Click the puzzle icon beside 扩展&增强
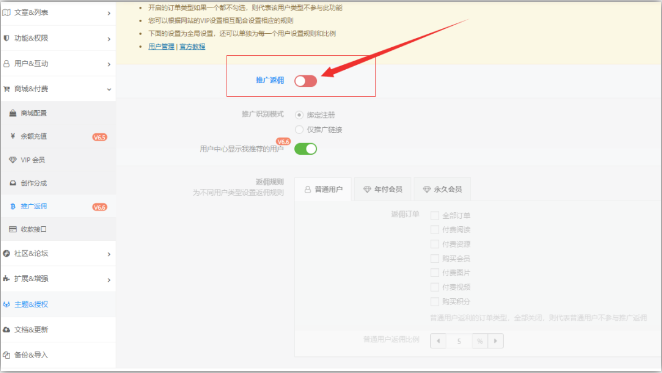662x373 pixels. coord(6,278)
